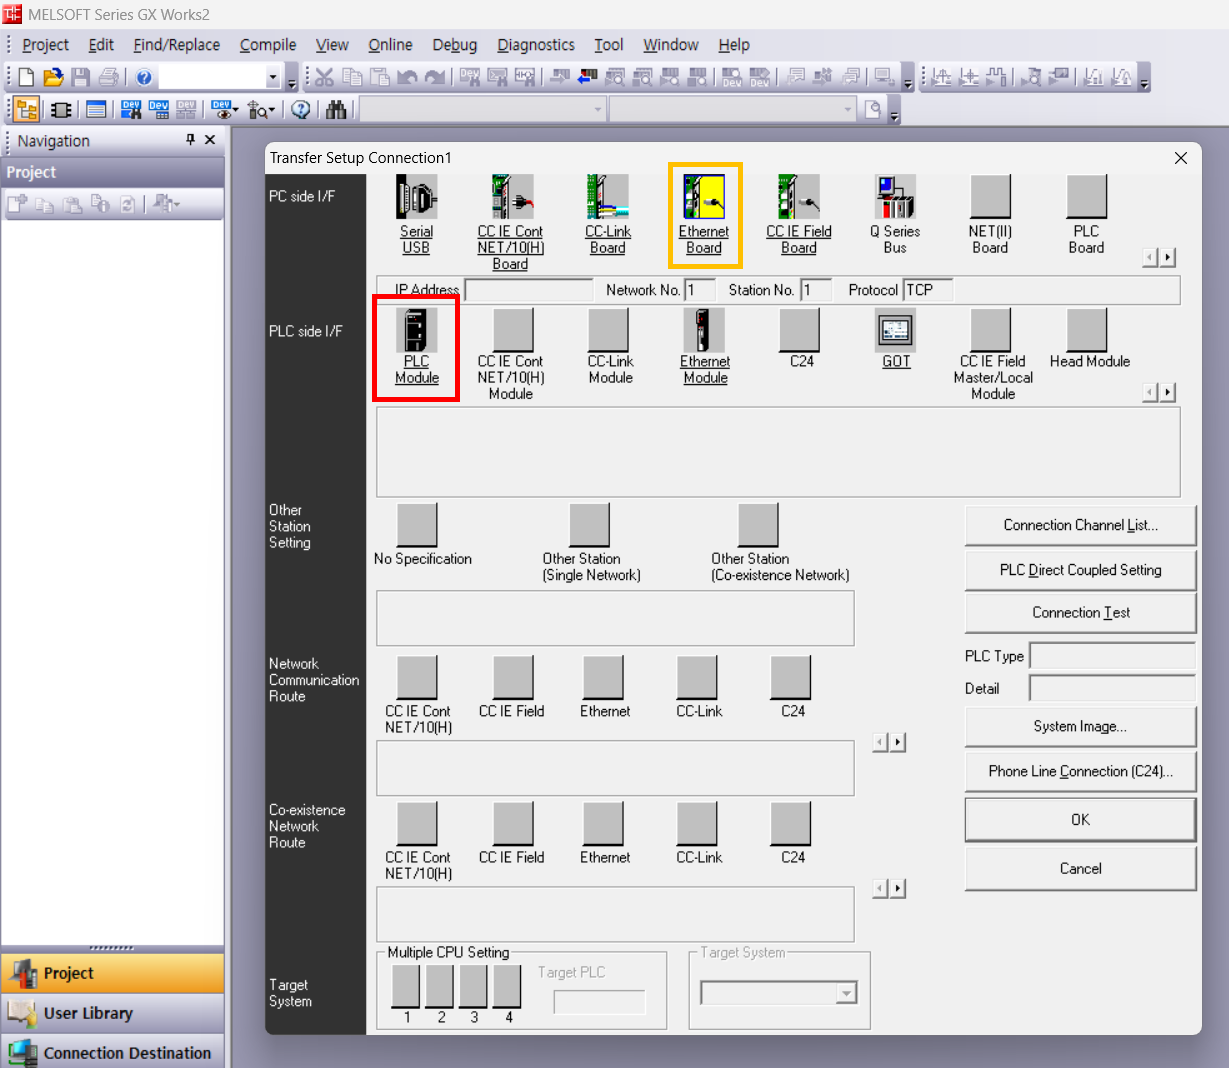Pin the Navigation panel with pushpin
This screenshot has width=1229, height=1068.
tap(190, 140)
